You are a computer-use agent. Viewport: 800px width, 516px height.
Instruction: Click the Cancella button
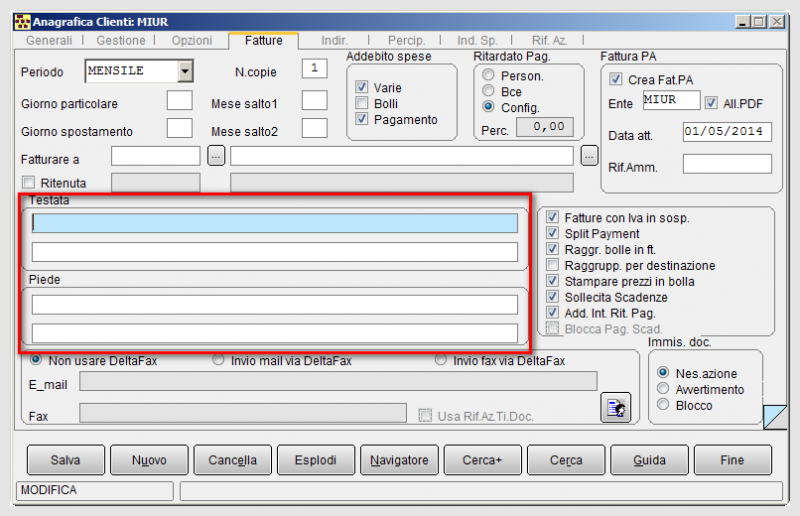click(233, 460)
